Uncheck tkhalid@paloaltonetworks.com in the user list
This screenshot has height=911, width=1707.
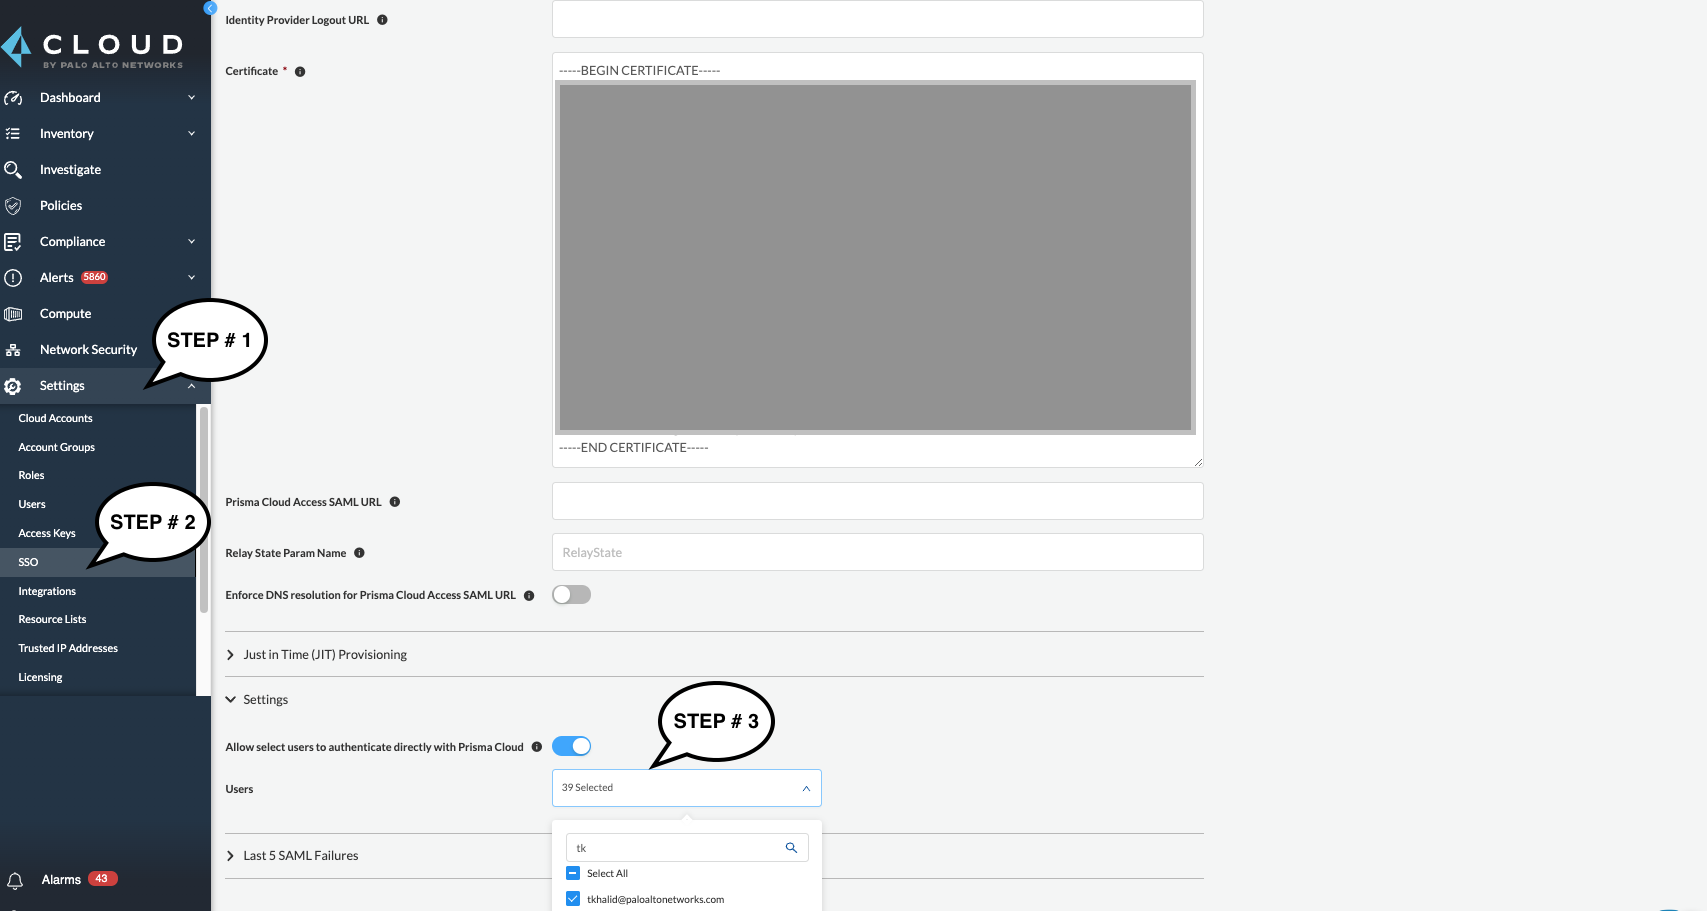tap(572, 898)
